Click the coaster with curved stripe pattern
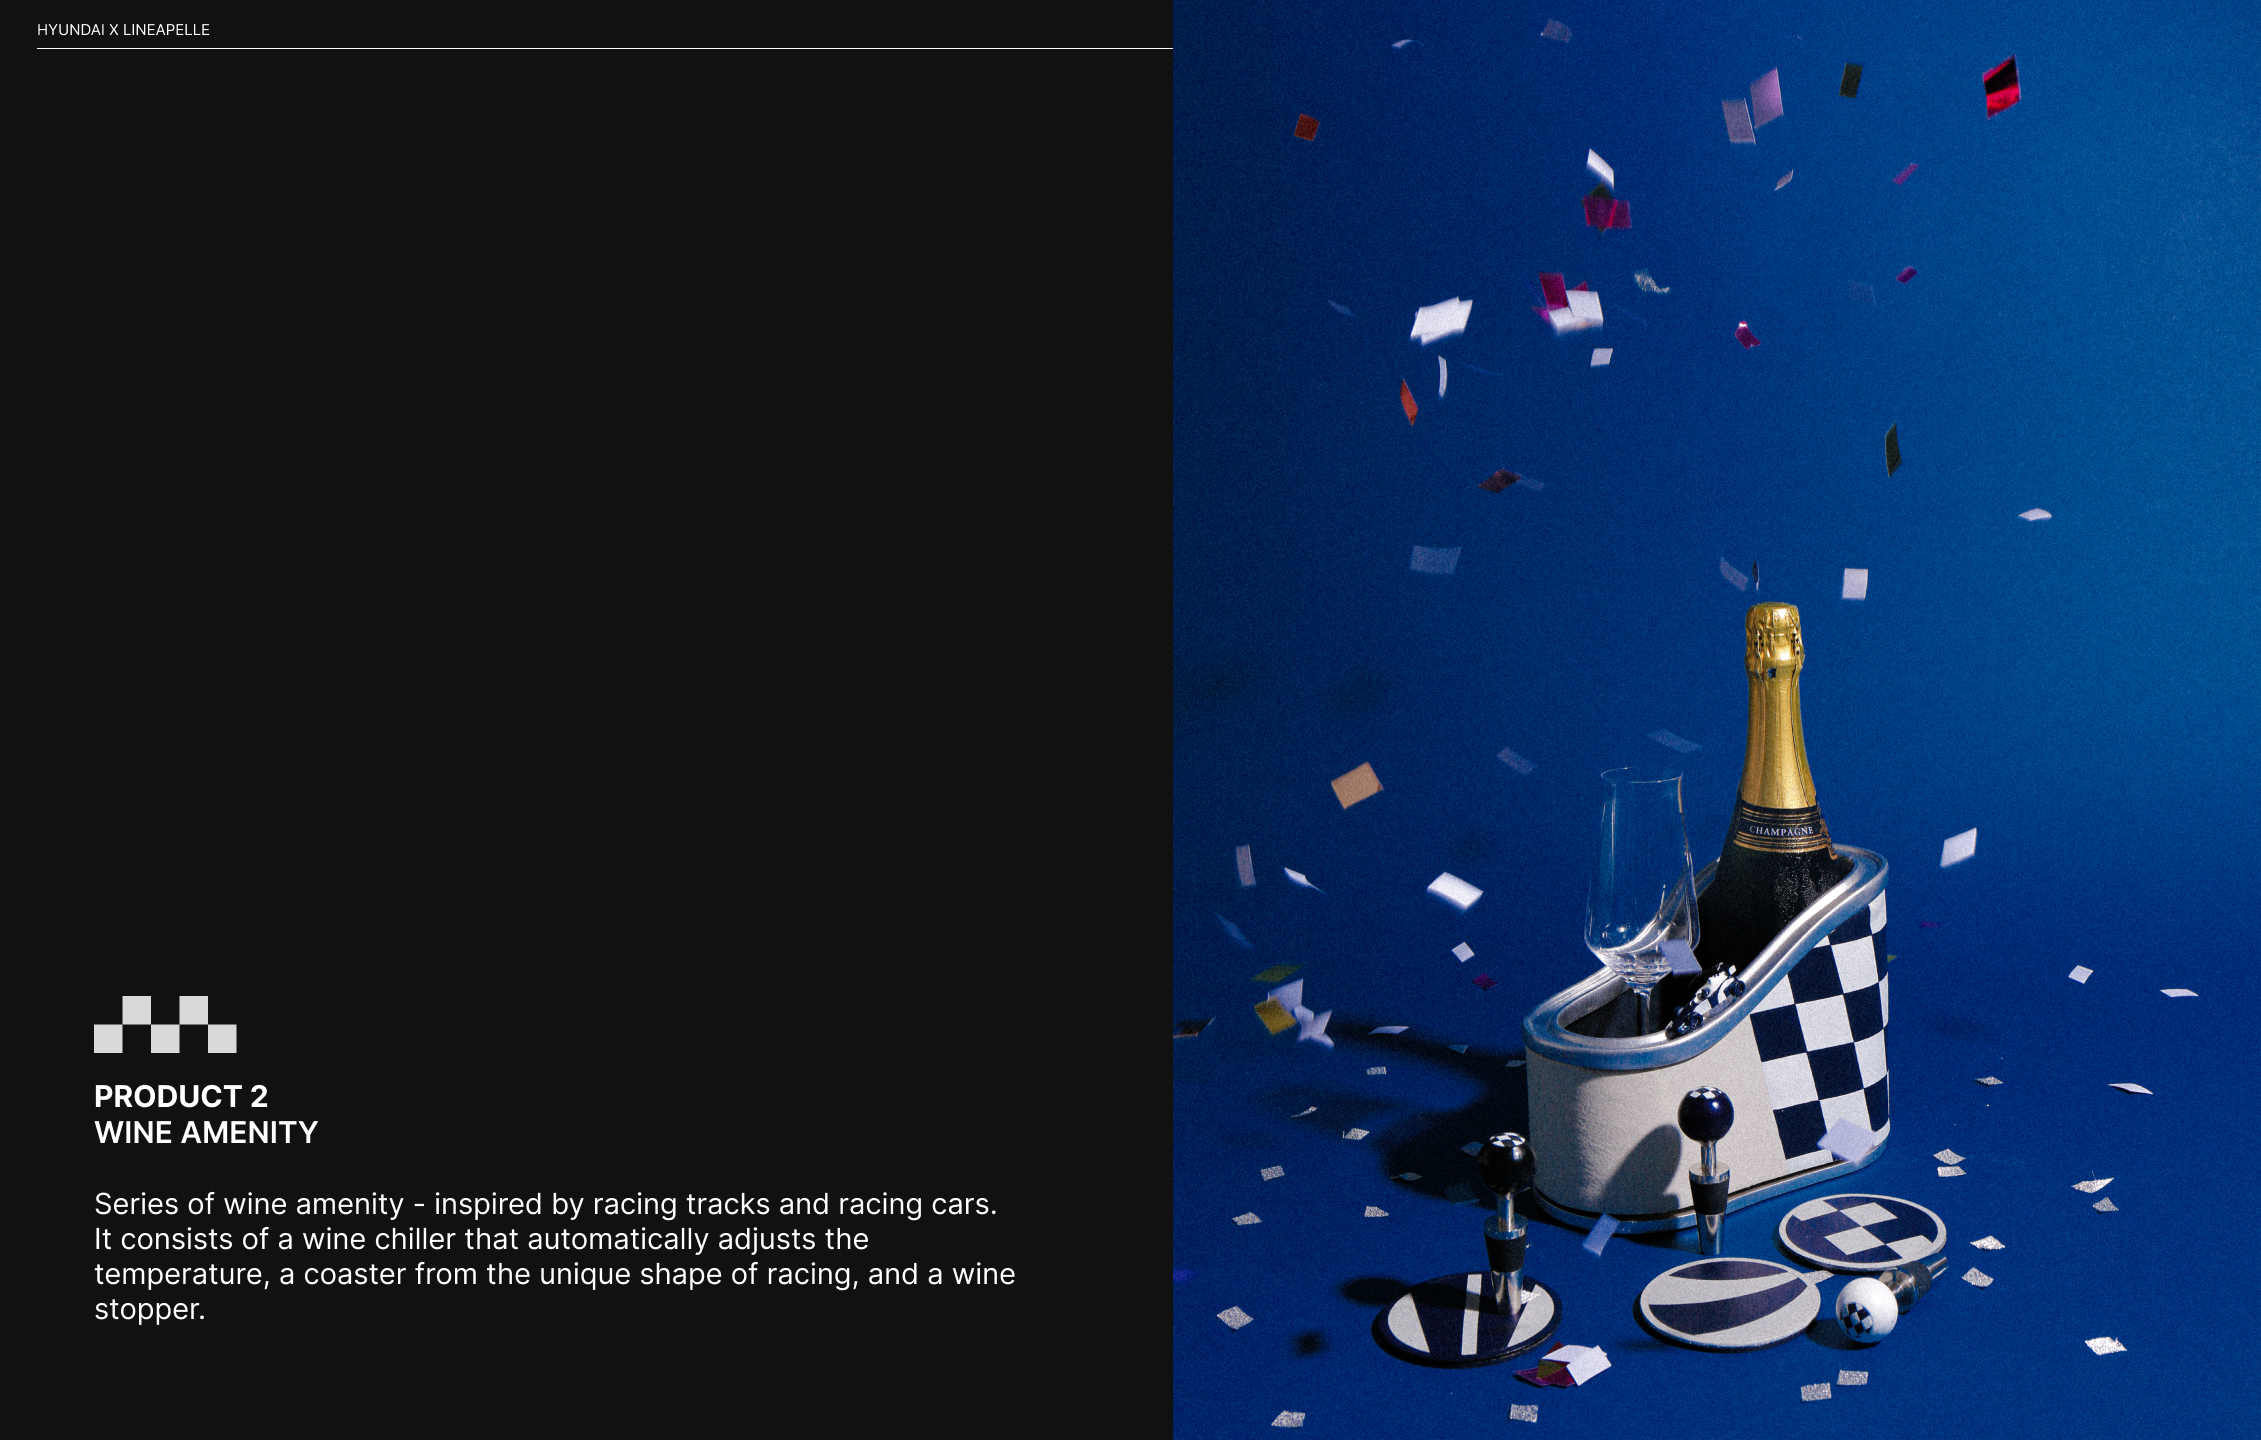Image resolution: width=2261 pixels, height=1440 pixels. coord(1728,1303)
